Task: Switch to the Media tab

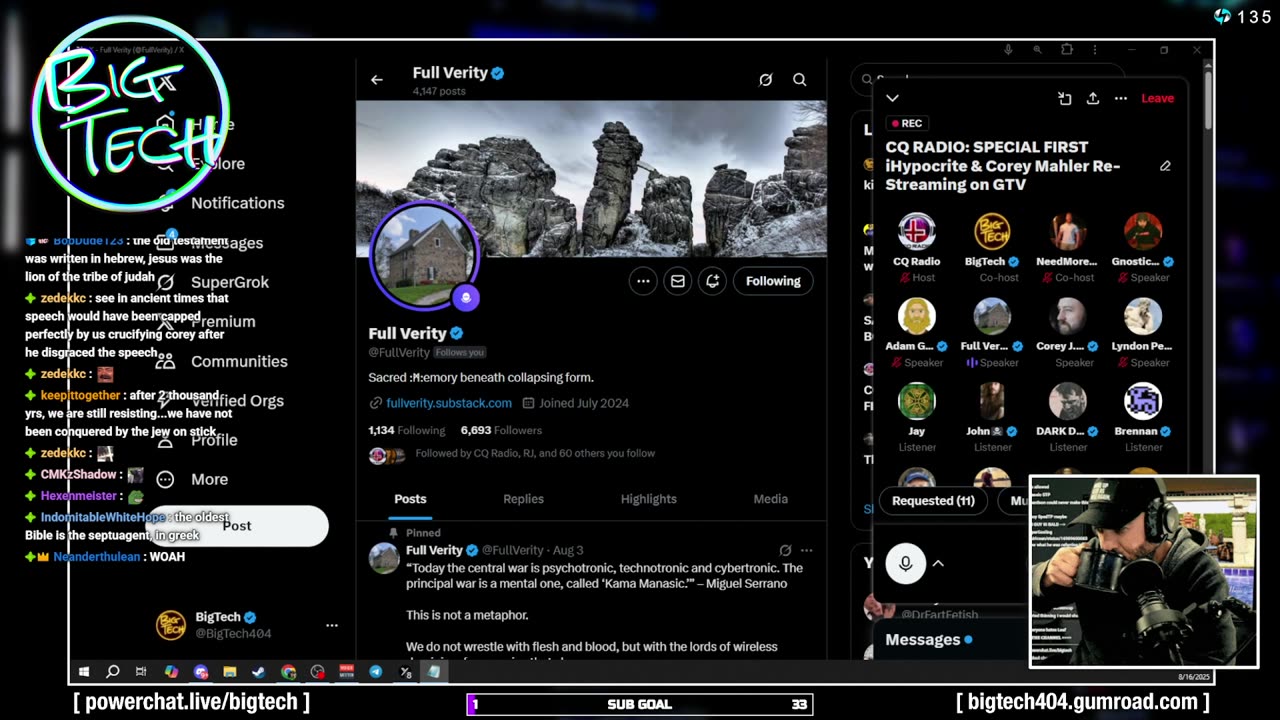Action: [770, 499]
